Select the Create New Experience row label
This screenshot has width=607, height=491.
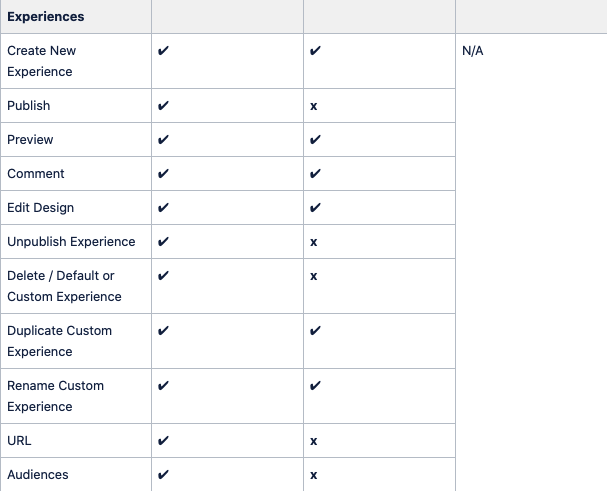coord(41,61)
